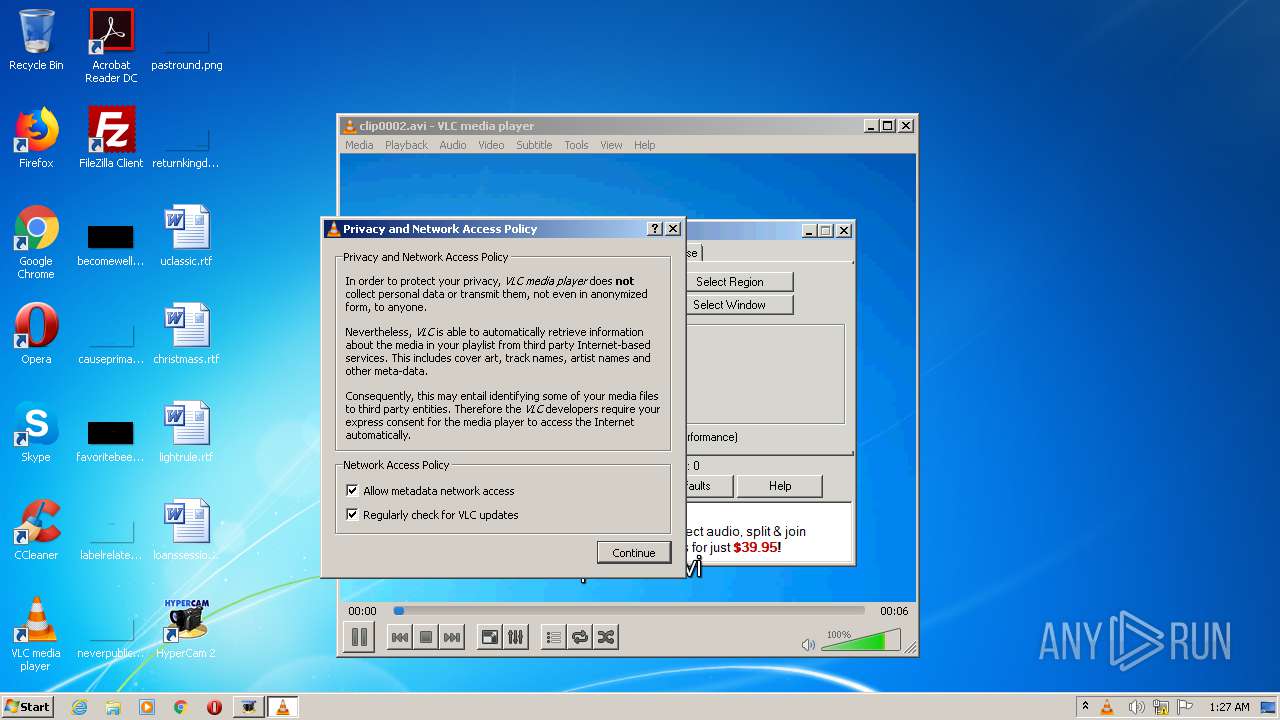
Task: Click the Help button in HyperCam
Action: [780, 486]
